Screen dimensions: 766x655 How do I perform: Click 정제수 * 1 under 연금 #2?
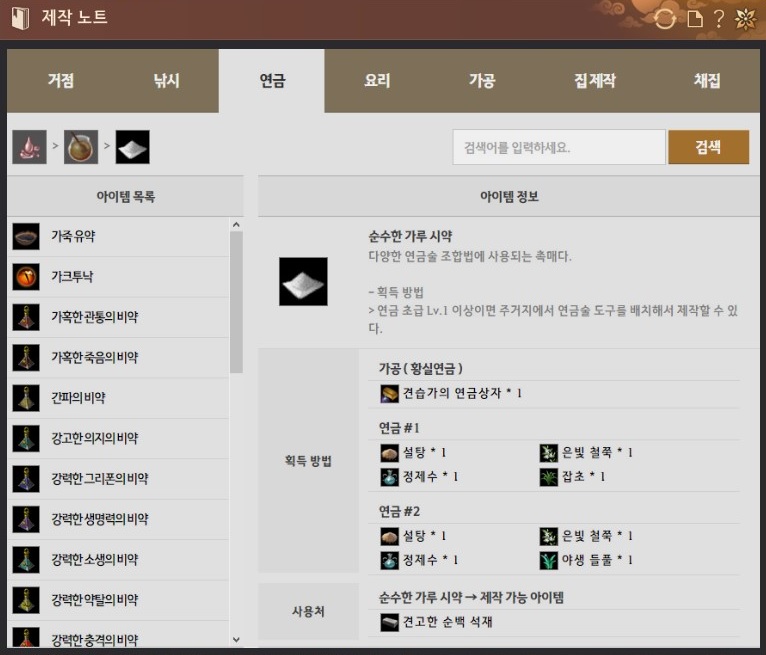pyautogui.click(x=430, y=560)
